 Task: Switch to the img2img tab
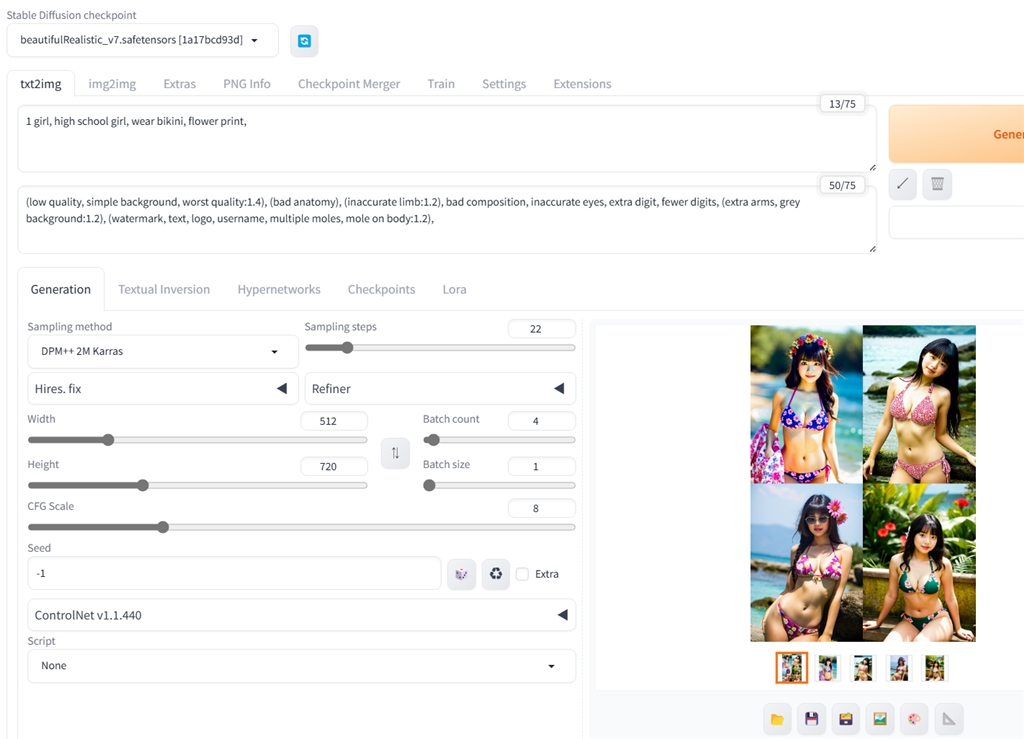point(112,84)
